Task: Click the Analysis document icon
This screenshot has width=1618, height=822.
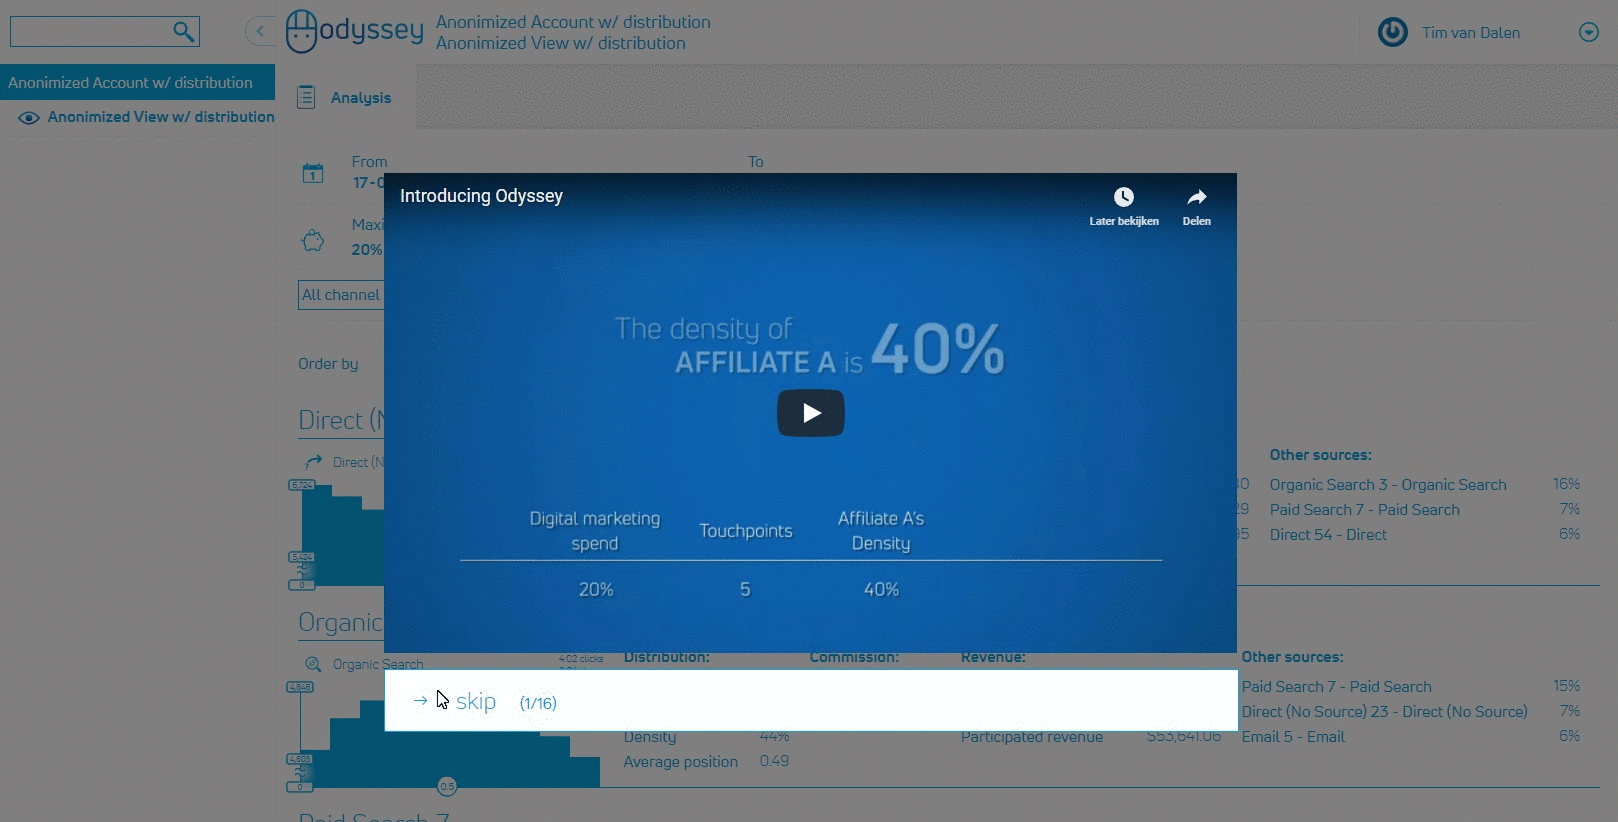Action: [x=306, y=97]
